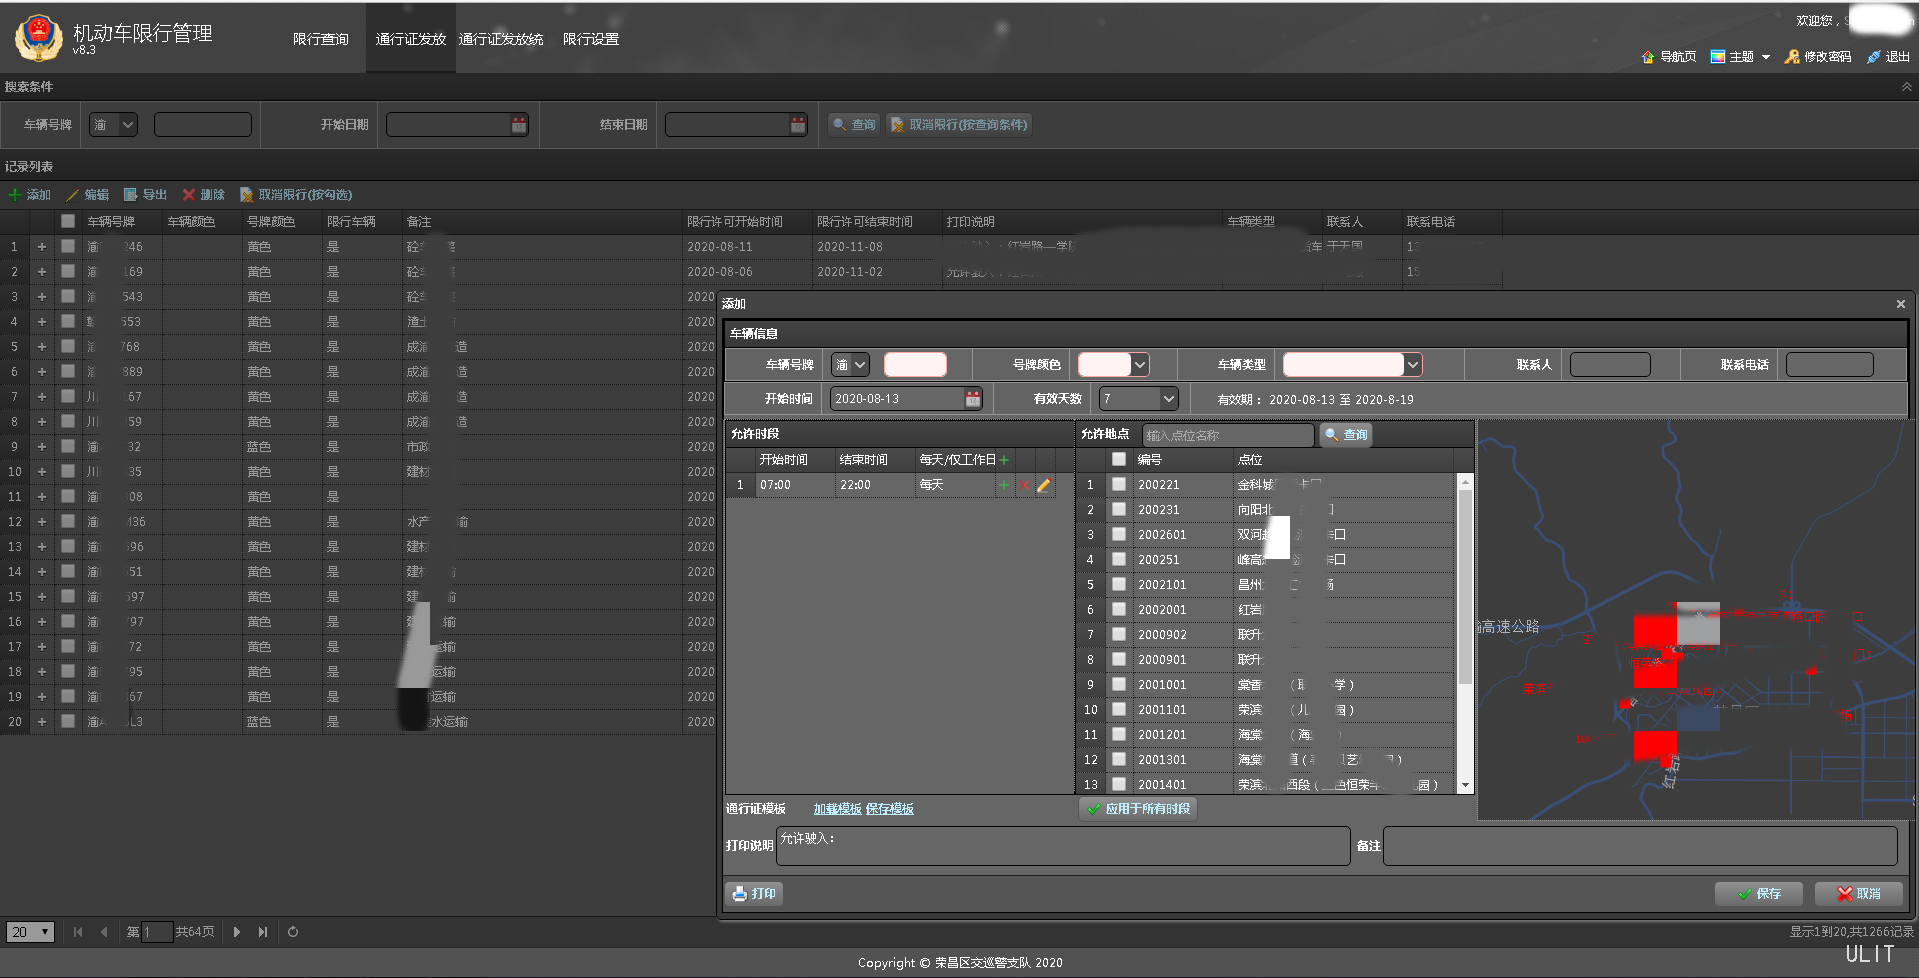The height and width of the screenshot is (978, 1919).
Task: Click the pencil edit icon for the 07:00 time period
Action: [1043, 485]
